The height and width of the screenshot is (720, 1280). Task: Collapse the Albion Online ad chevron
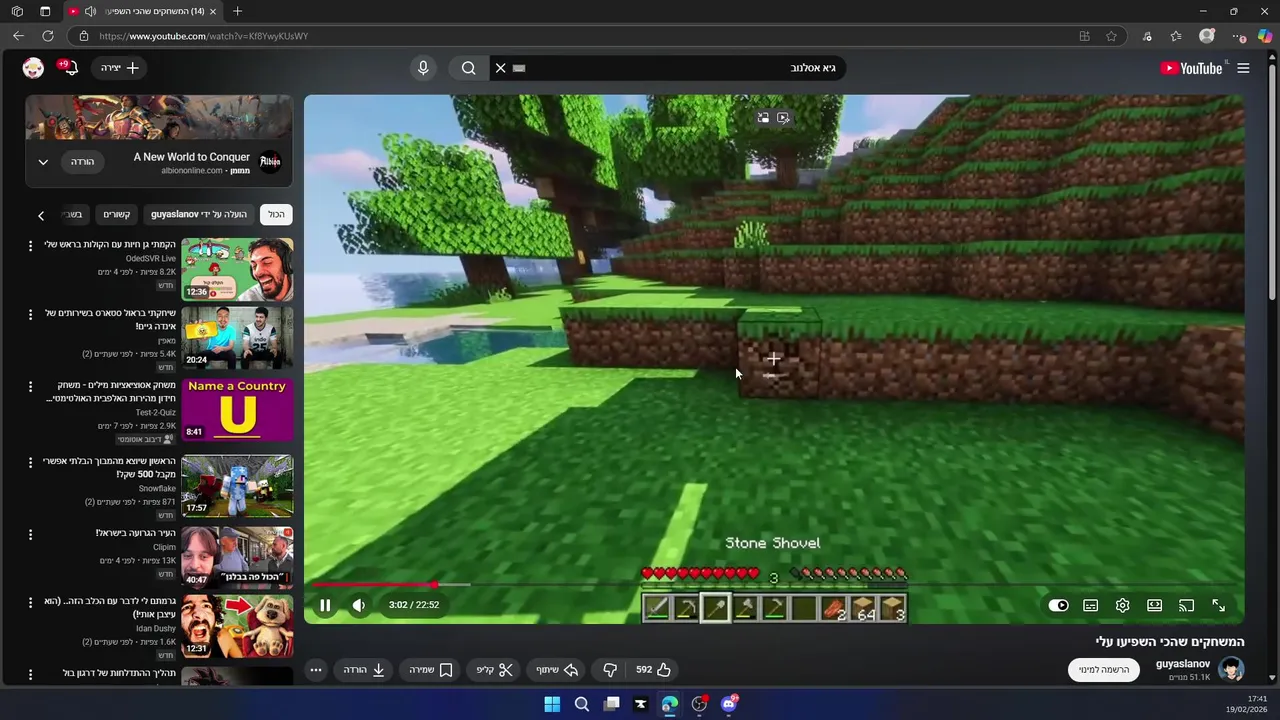click(43, 162)
